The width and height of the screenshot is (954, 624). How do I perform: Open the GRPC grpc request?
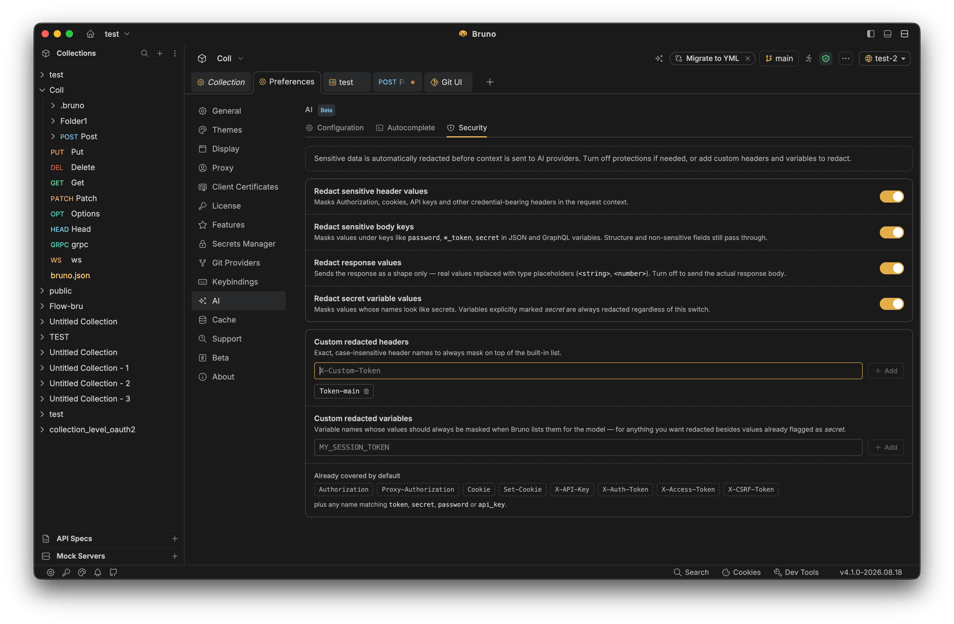69,244
